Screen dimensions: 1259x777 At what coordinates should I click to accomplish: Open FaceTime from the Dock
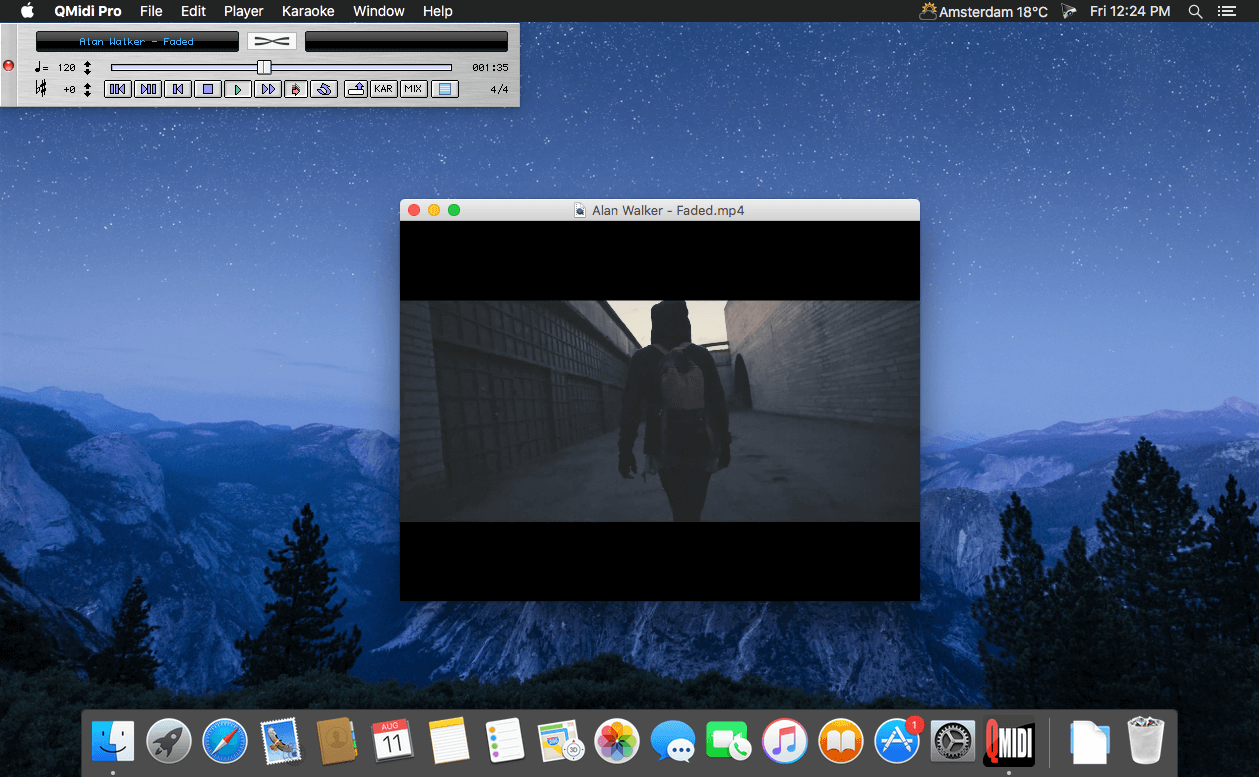729,741
